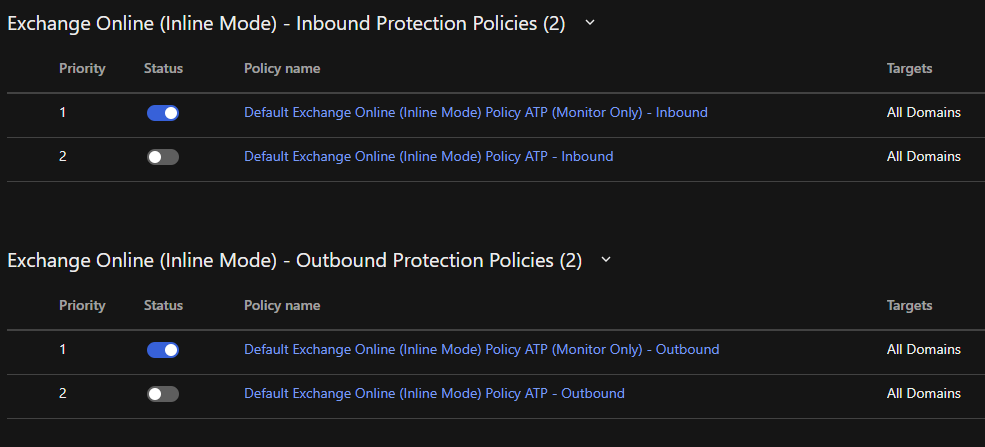
Task: Select All Domains for priority 2 Outbound policy
Action: tap(923, 394)
